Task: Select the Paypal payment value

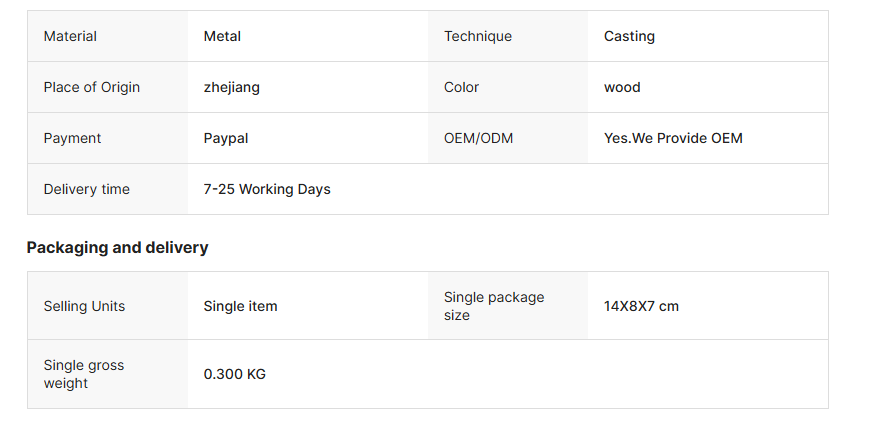Action: 226,138
